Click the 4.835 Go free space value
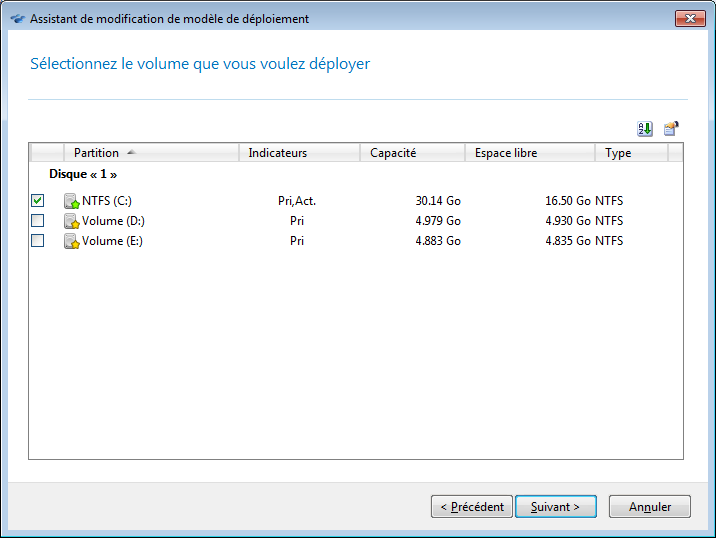This screenshot has height=538, width=716. pyautogui.click(x=568, y=241)
